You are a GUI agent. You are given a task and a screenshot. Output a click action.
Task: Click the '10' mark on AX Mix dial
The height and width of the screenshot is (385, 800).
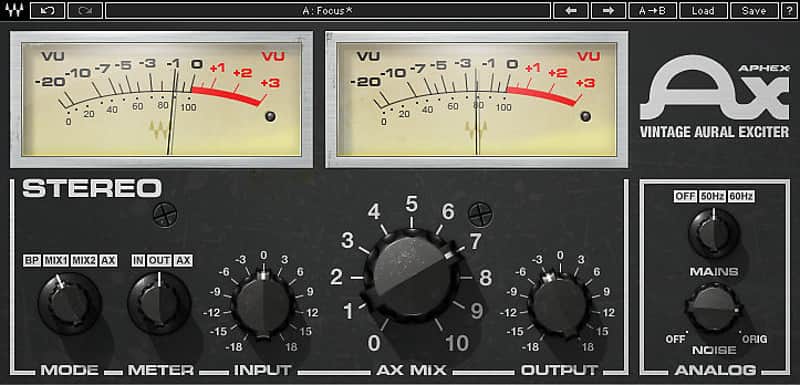tap(457, 344)
